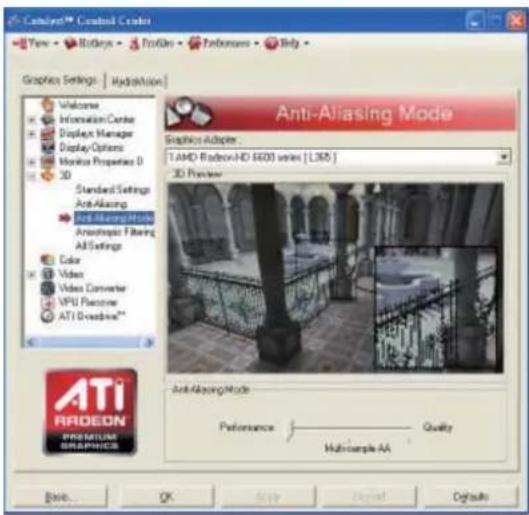Image resolution: width=529 pixels, height=515 pixels.
Task: Open the Help menu
Action: click(x=286, y=43)
